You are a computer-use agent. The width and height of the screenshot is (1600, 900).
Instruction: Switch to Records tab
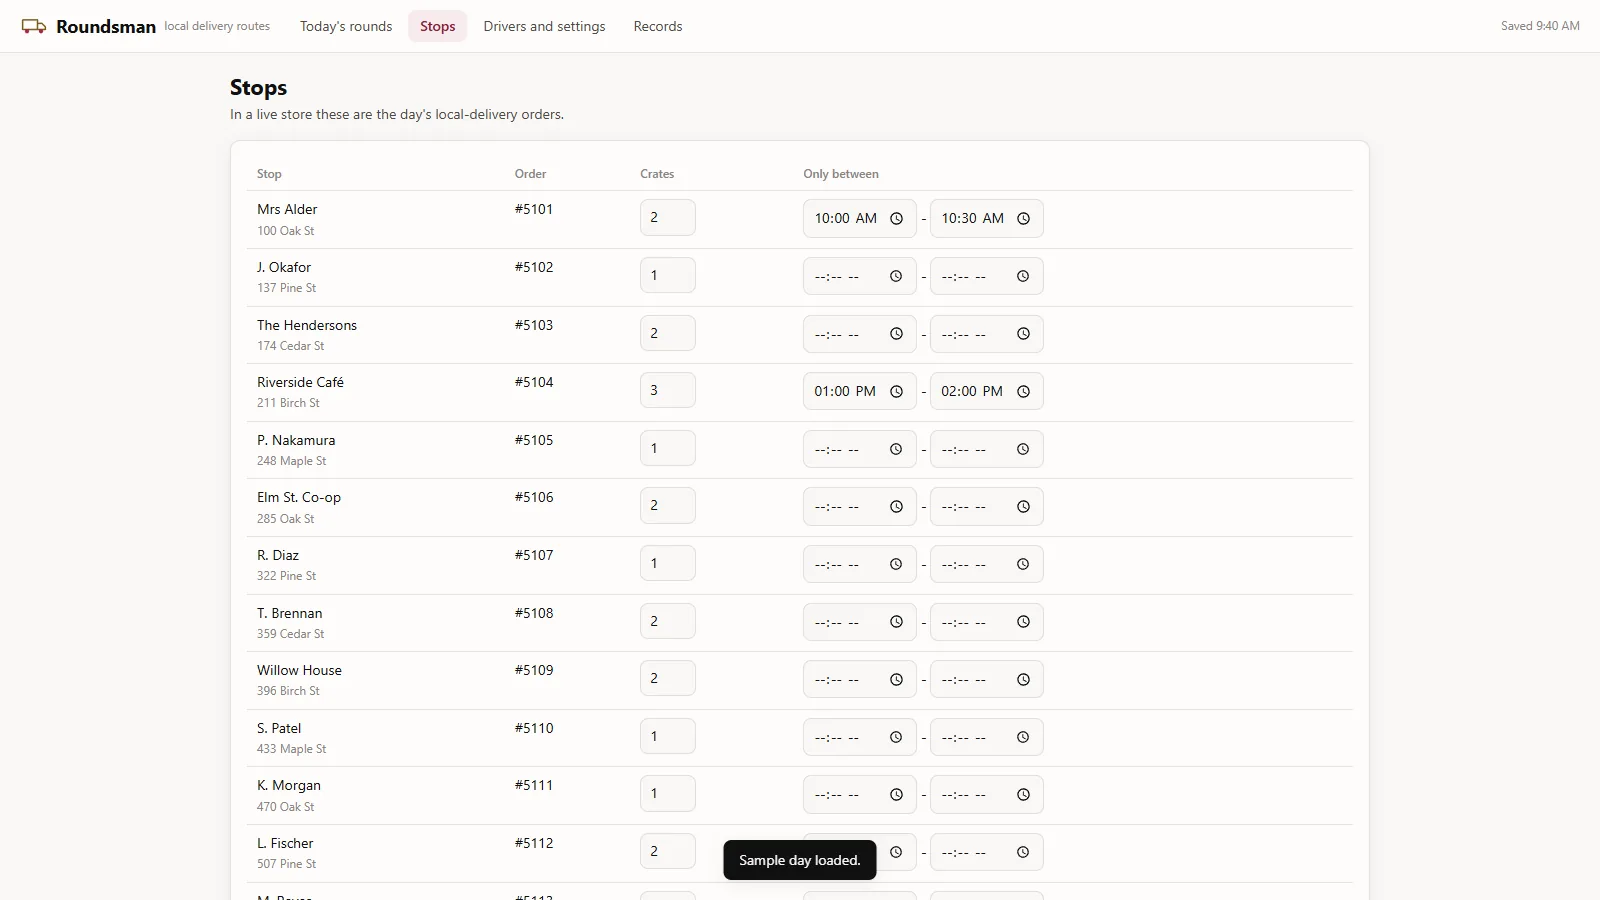point(658,26)
